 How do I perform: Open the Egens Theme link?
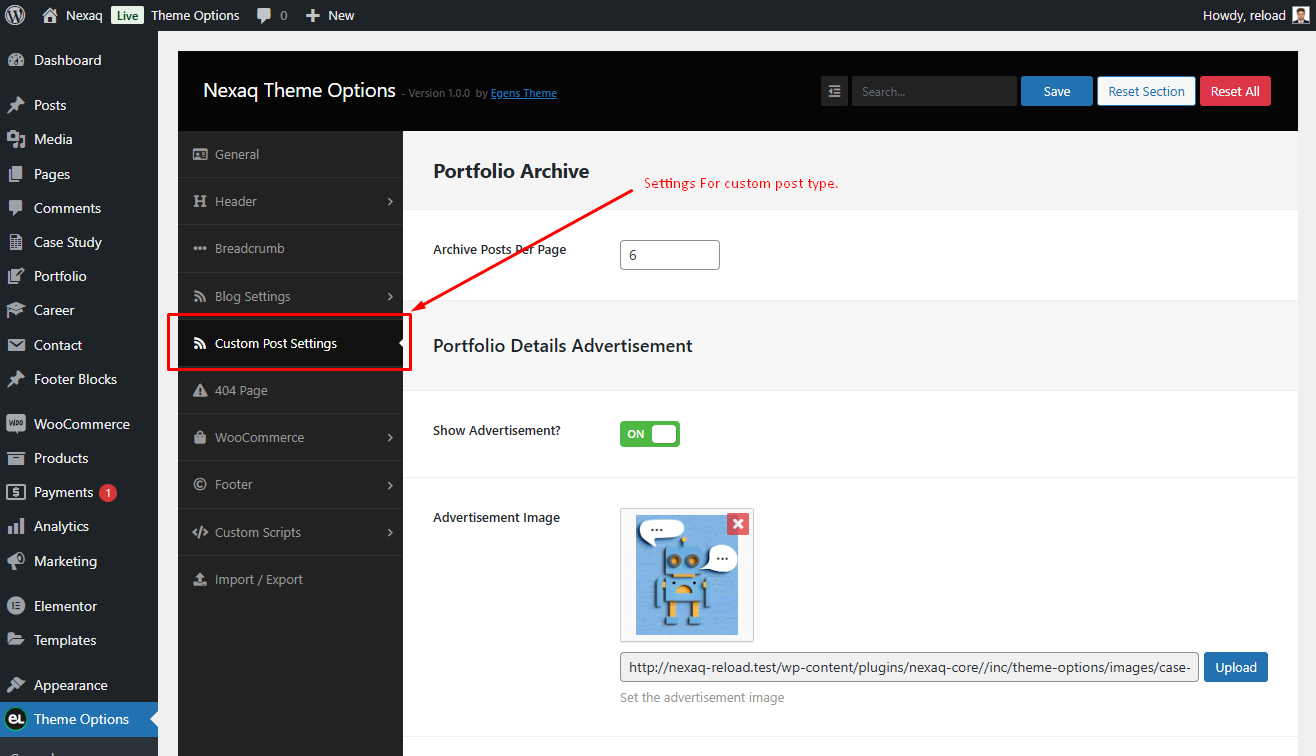click(x=524, y=93)
